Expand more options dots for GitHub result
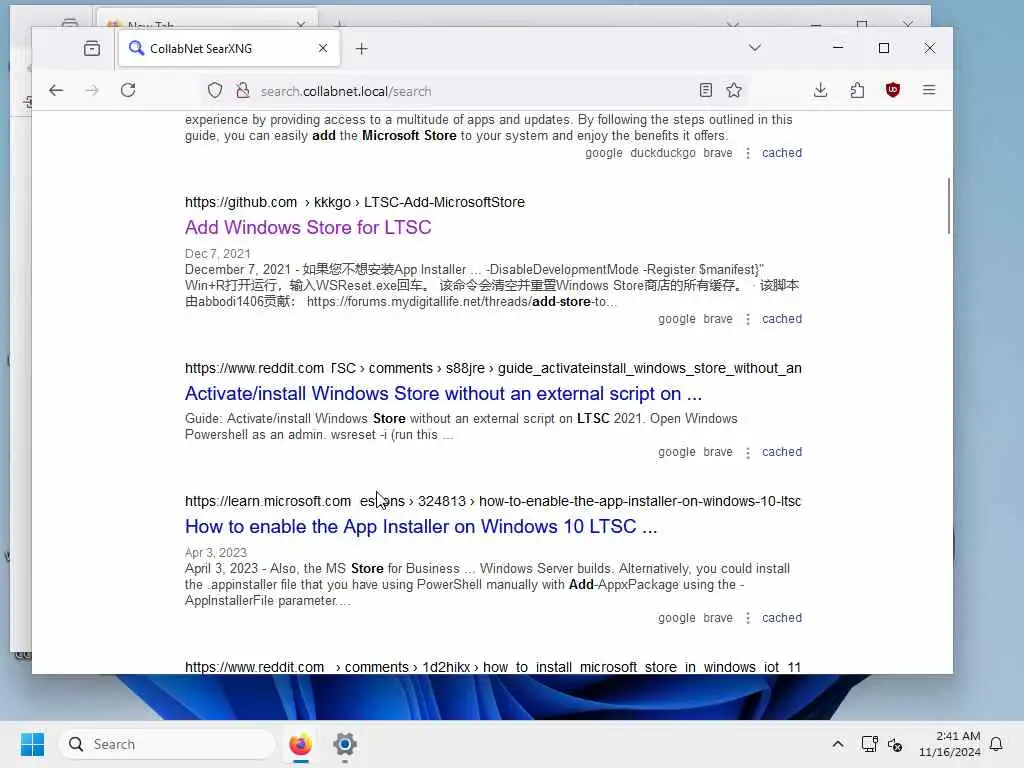Screen dimensions: 1024x768 pyautogui.click(x=748, y=319)
